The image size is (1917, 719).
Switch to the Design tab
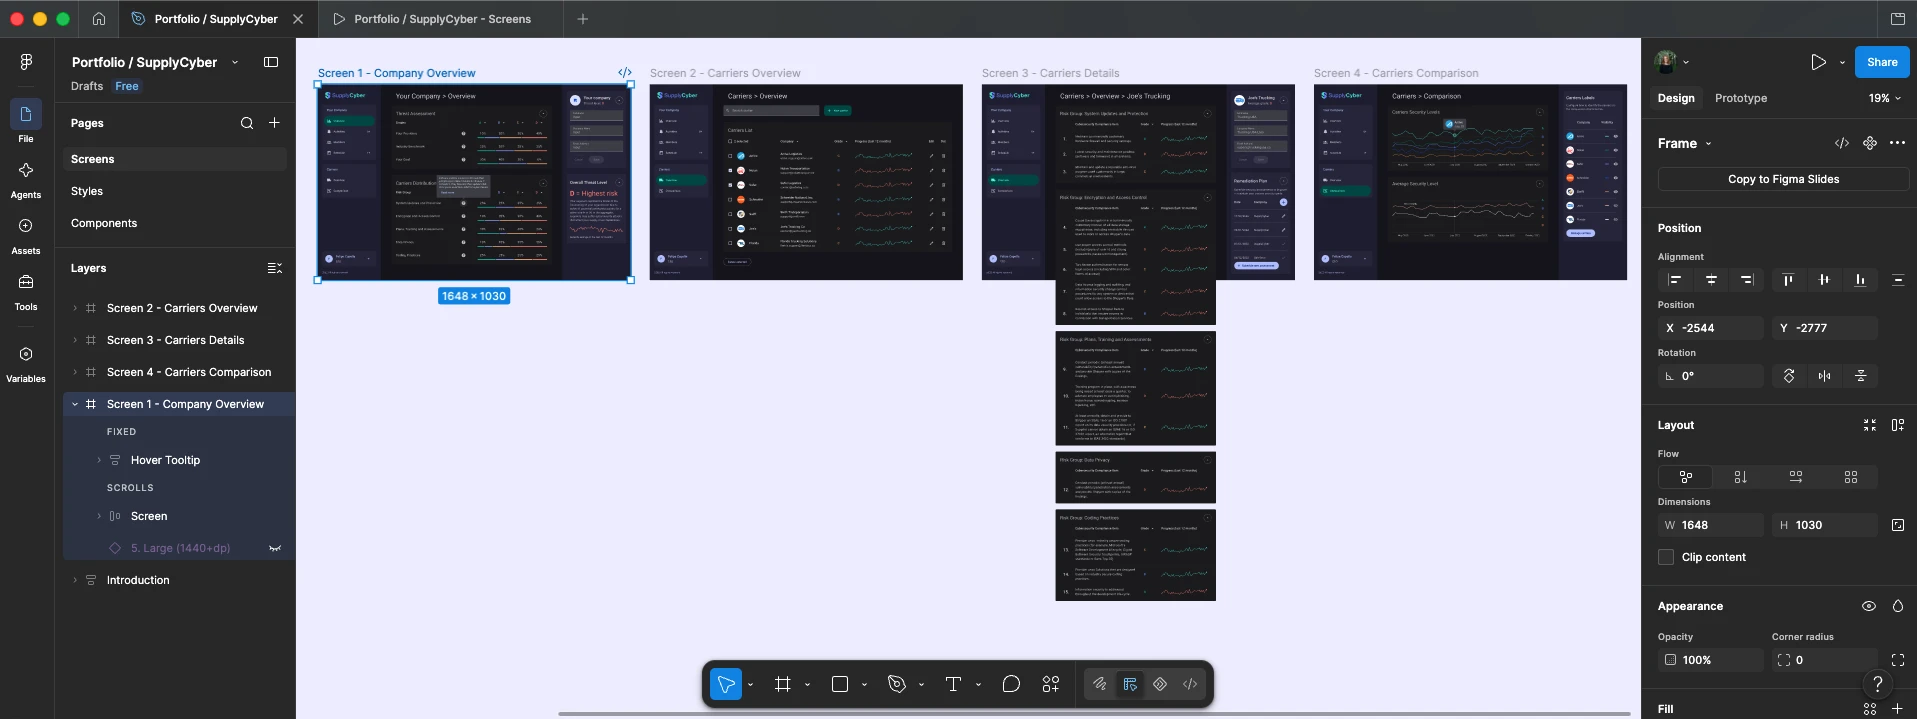coord(1676,98)
